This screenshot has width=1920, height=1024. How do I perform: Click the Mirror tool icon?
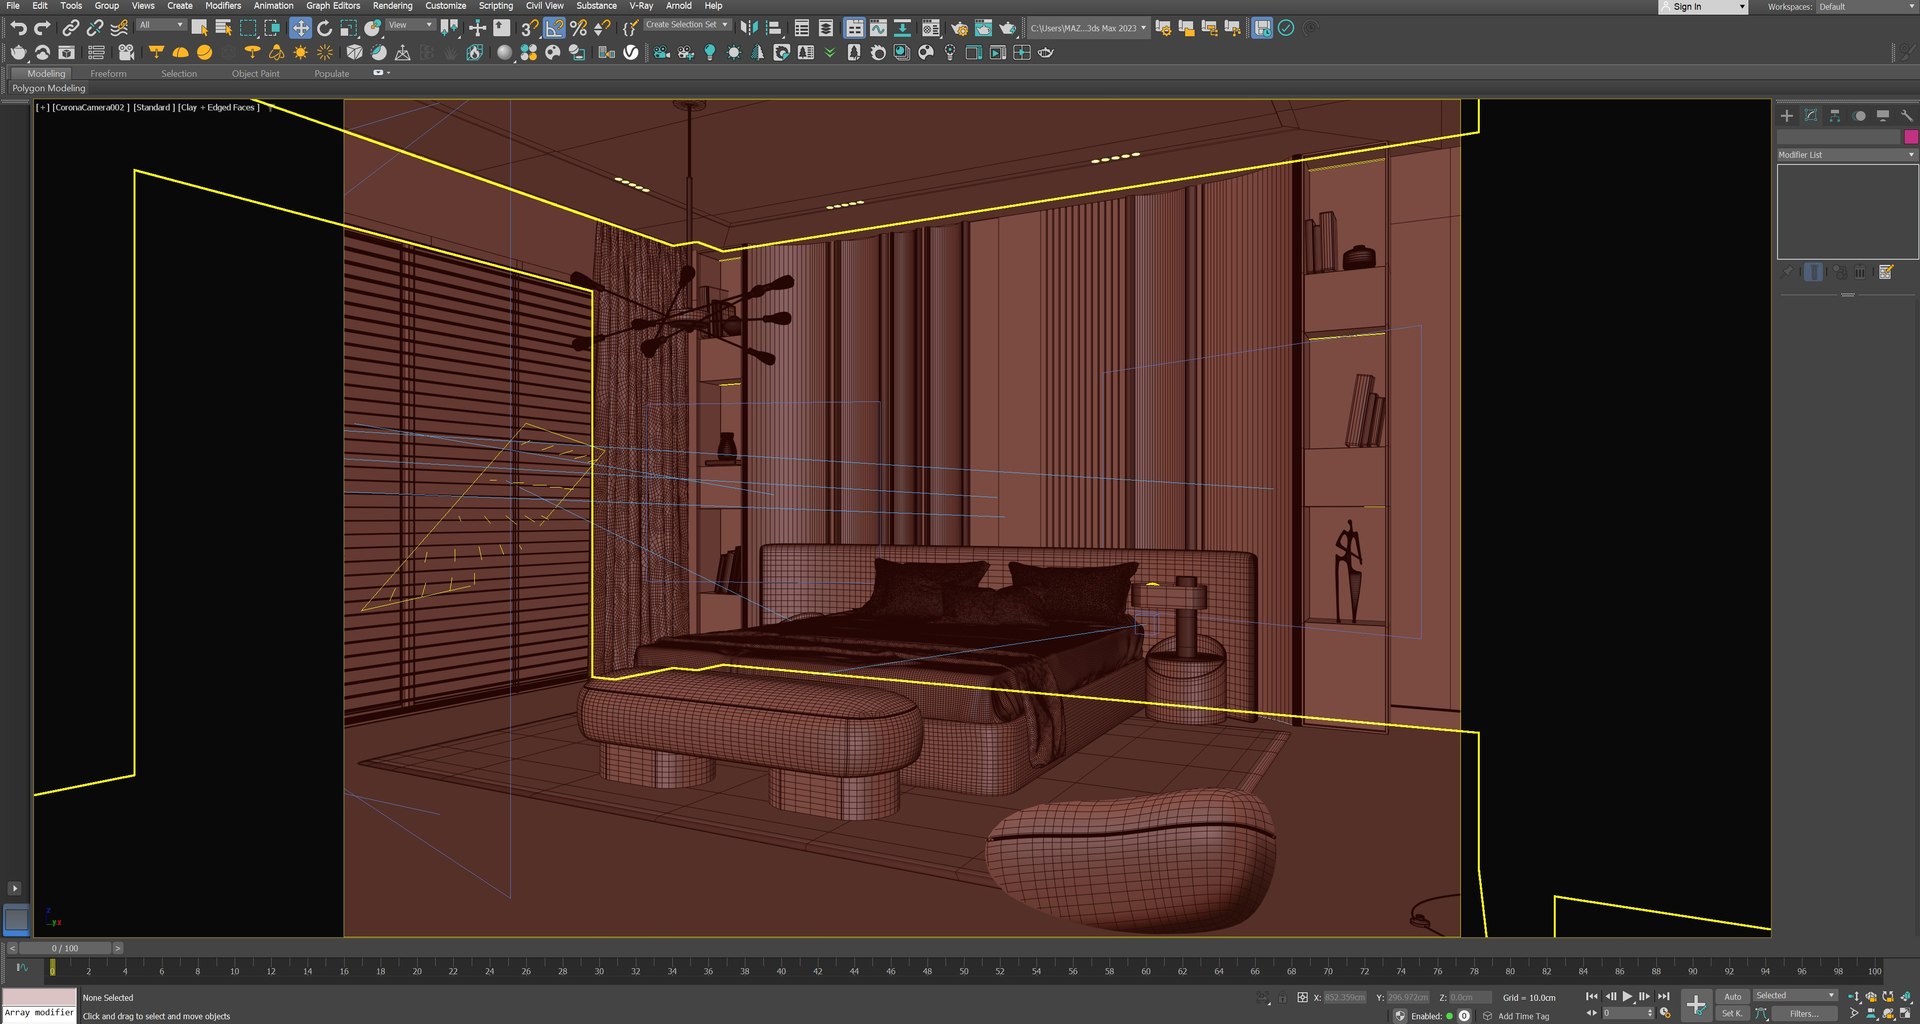[748, 28]
